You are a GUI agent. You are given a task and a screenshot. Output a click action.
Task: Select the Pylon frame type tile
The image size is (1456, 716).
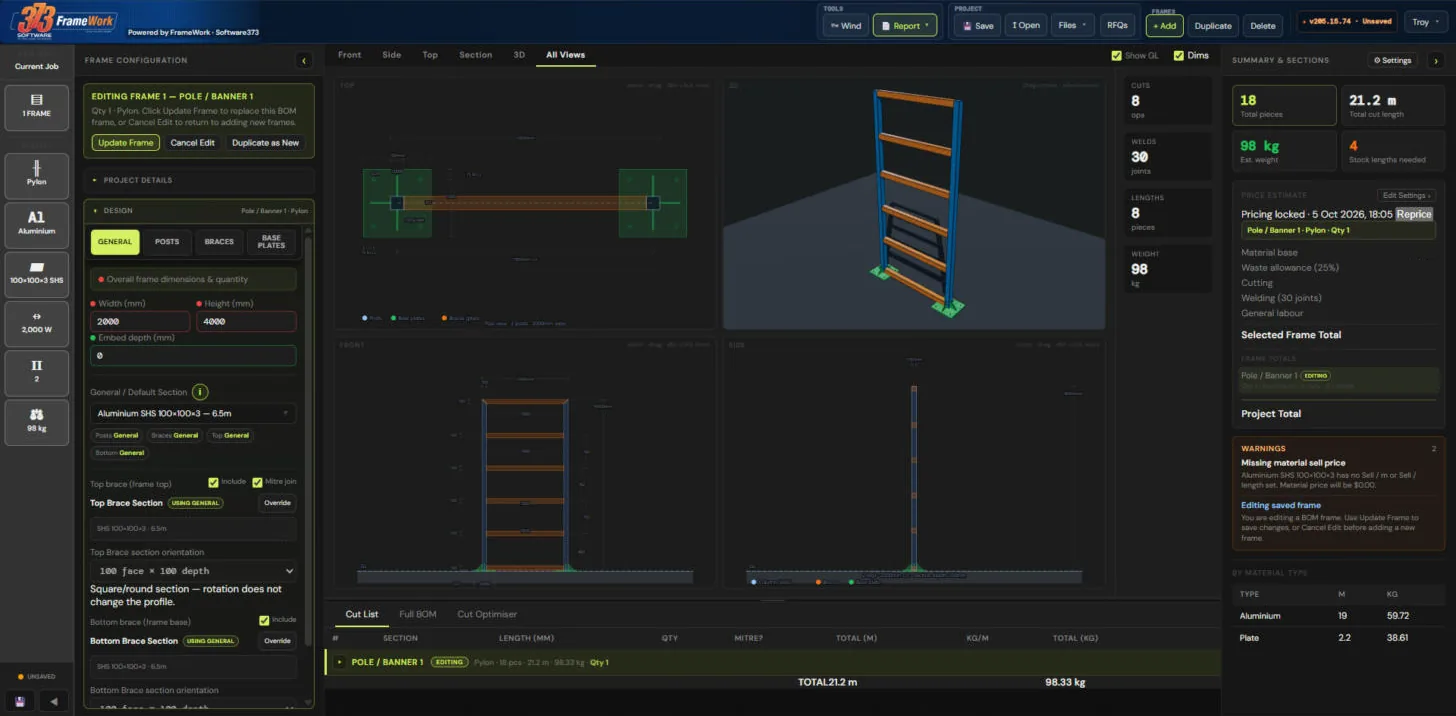pos(37,176)
